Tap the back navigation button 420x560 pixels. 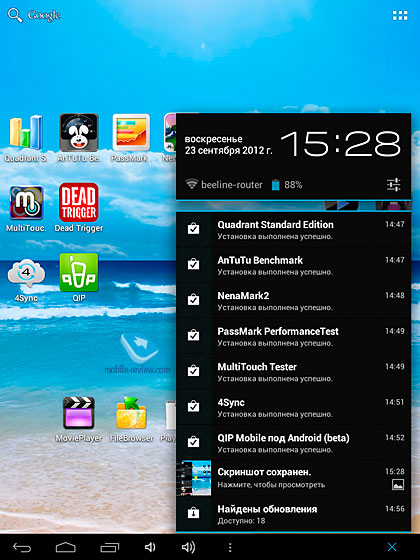click(22, 547)
